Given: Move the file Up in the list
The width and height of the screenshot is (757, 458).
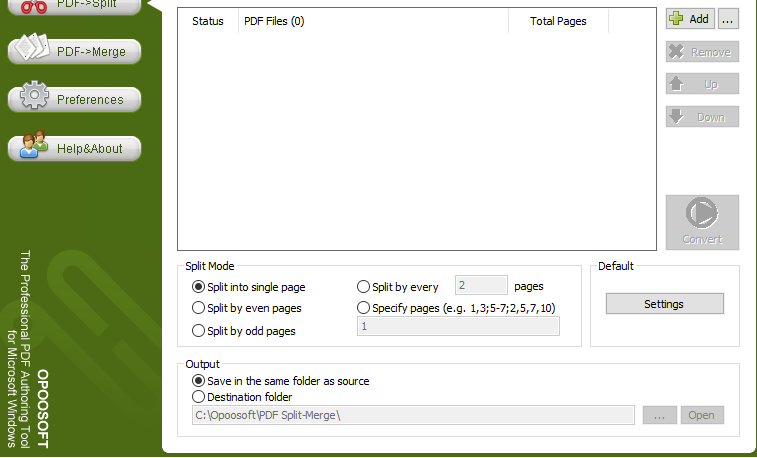Looking at the screenshot, I should tap(702, 84).
